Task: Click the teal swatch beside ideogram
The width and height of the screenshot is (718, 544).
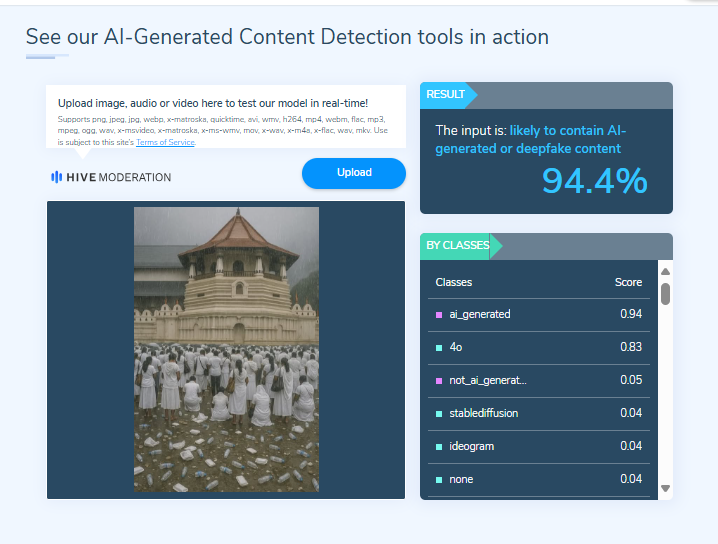Action: 439,447
